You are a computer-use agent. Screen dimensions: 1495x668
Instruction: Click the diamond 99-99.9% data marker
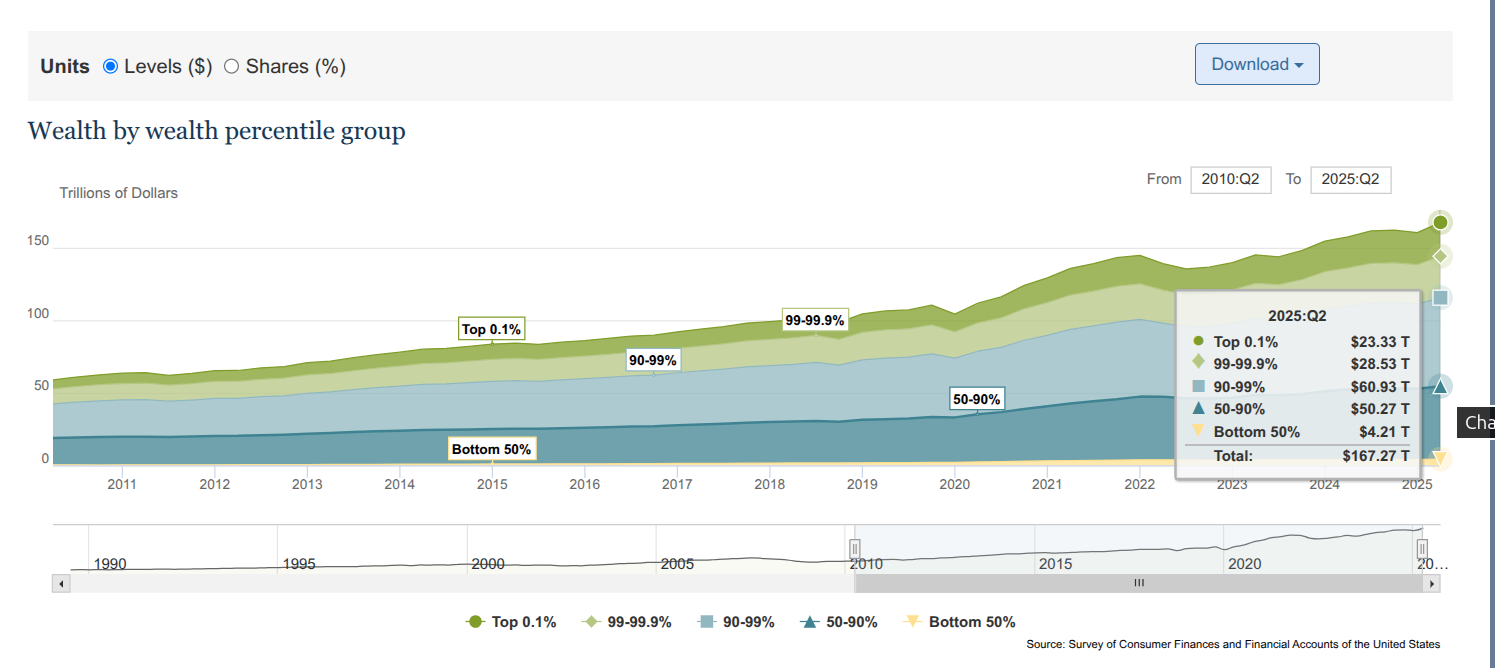click(x=1440, y=256)
